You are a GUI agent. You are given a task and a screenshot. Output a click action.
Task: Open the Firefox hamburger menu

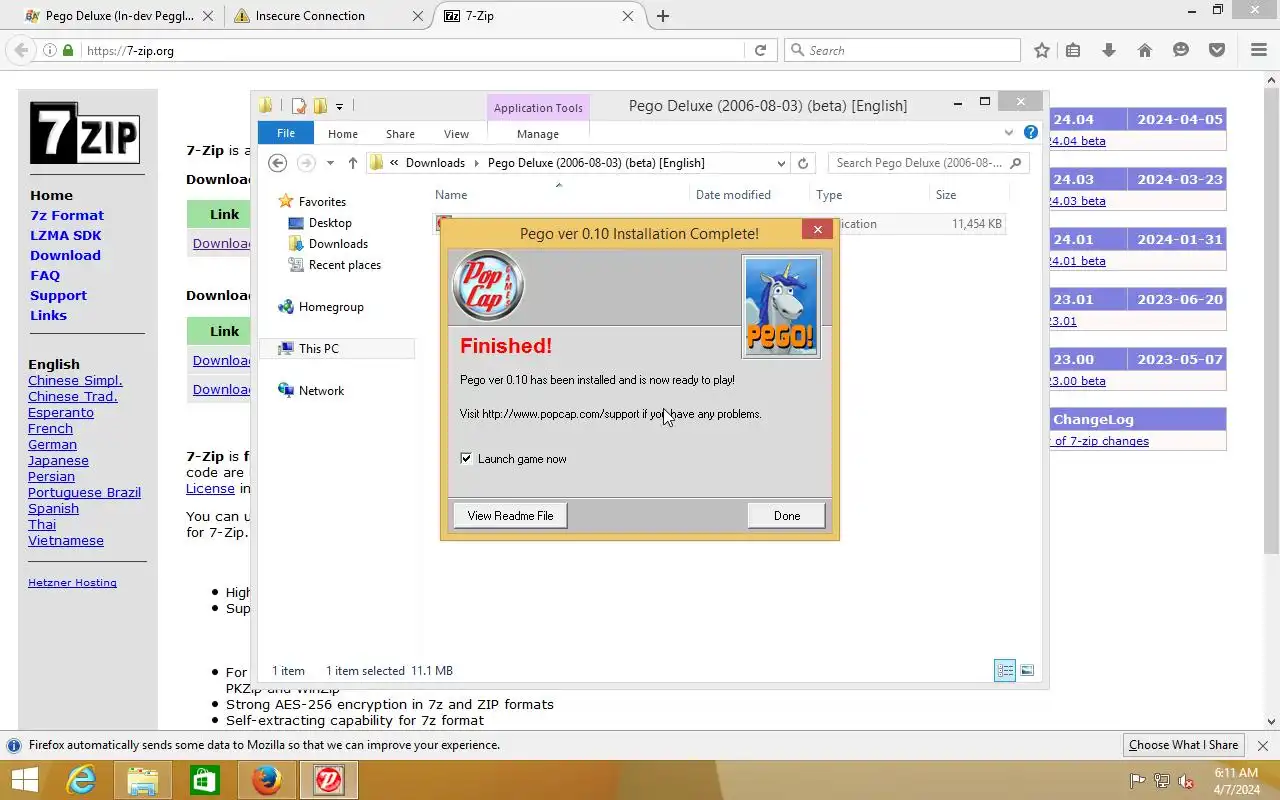(1259, 50)
